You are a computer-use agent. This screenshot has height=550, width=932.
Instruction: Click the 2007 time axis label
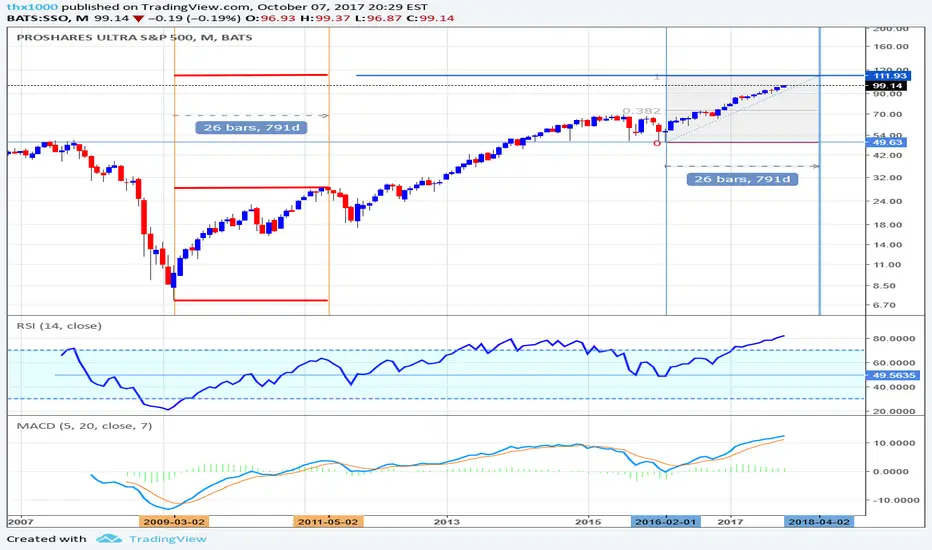(x=21, y=521)
